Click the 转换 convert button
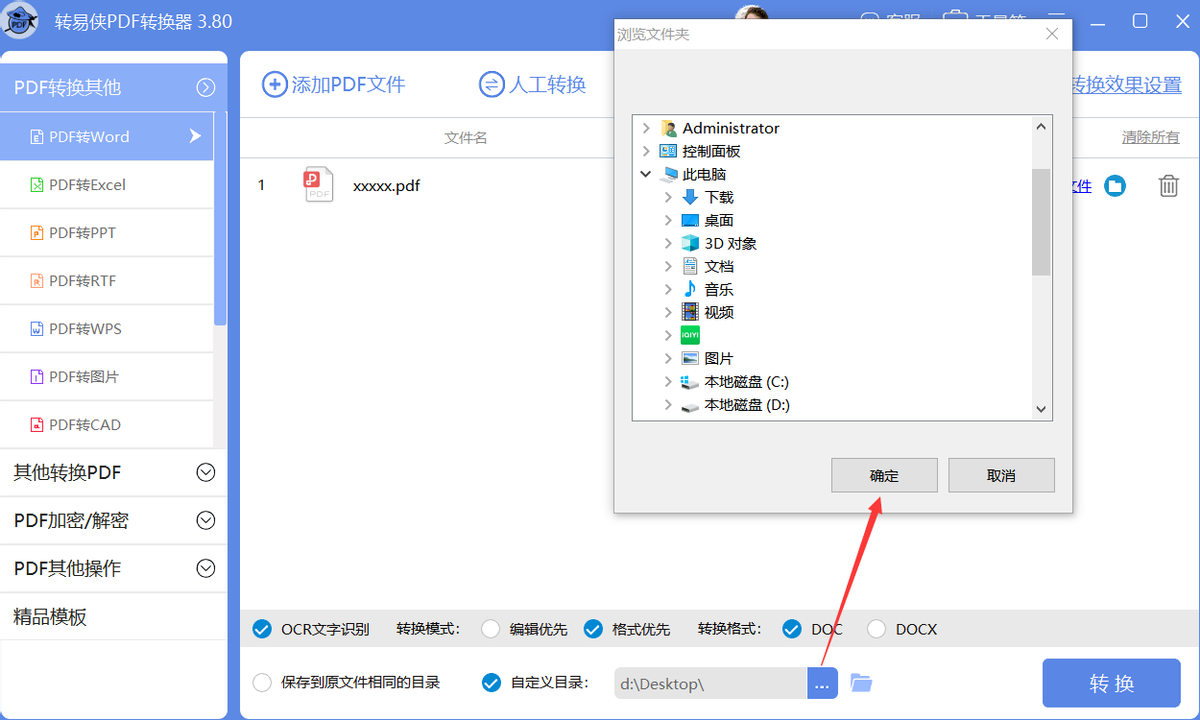1200x720 pixels. coord(1112,684)
